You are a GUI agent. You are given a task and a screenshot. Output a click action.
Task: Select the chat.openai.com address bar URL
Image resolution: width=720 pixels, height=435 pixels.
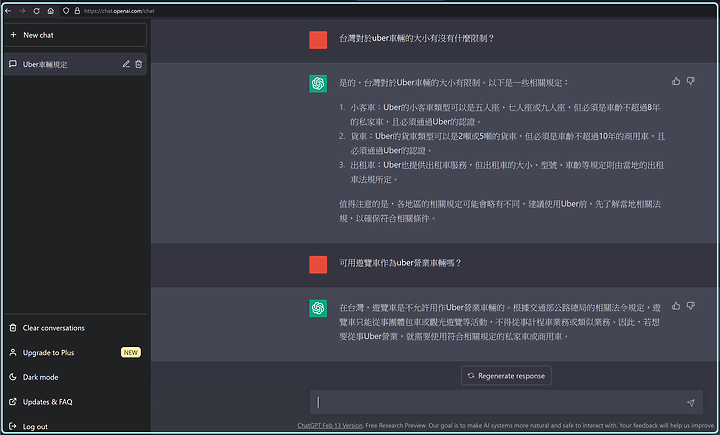119,11
